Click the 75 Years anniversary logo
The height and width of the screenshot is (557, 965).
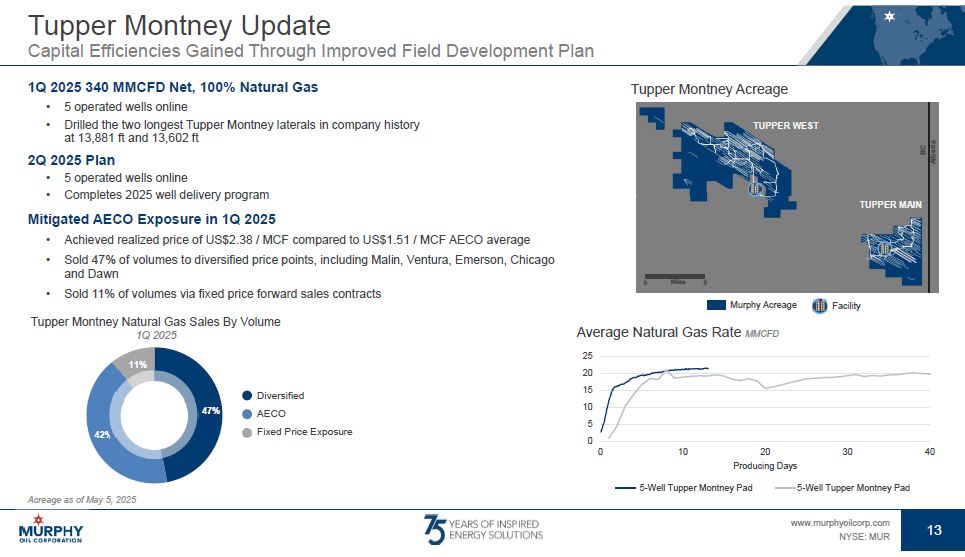pyautogui.click(x=483, y=530)
